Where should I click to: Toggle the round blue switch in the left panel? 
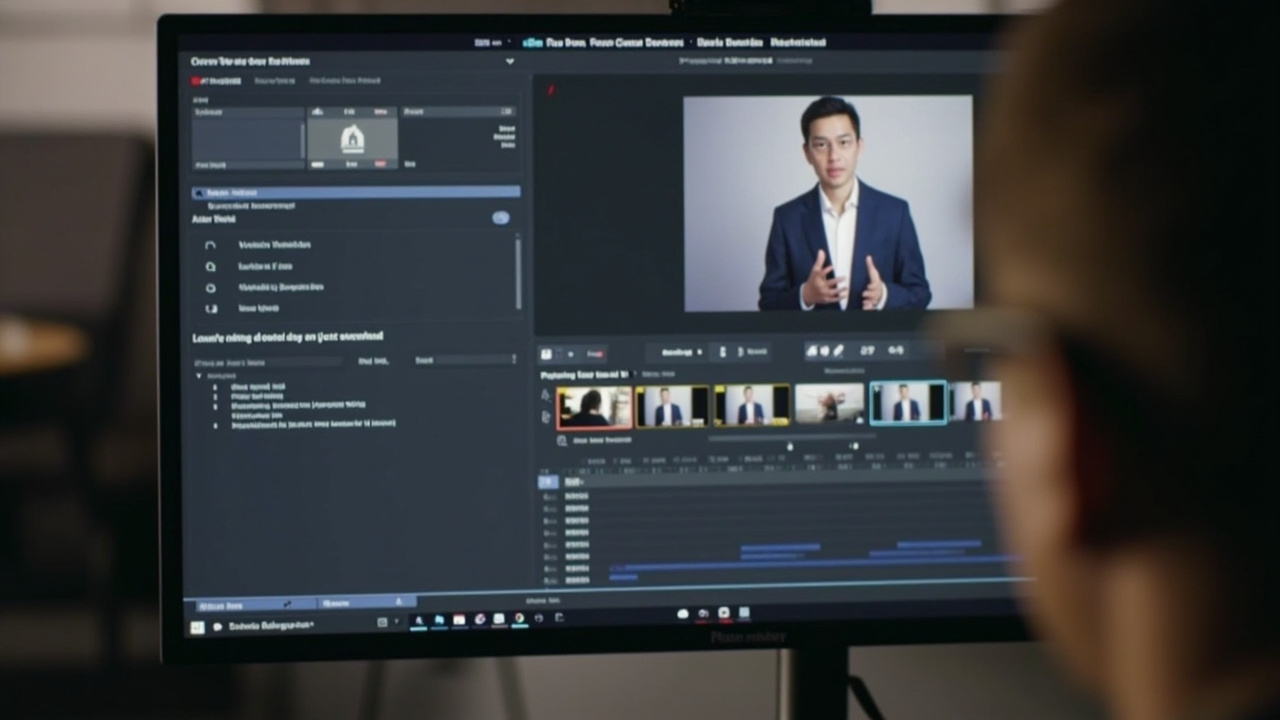(501, 217)
